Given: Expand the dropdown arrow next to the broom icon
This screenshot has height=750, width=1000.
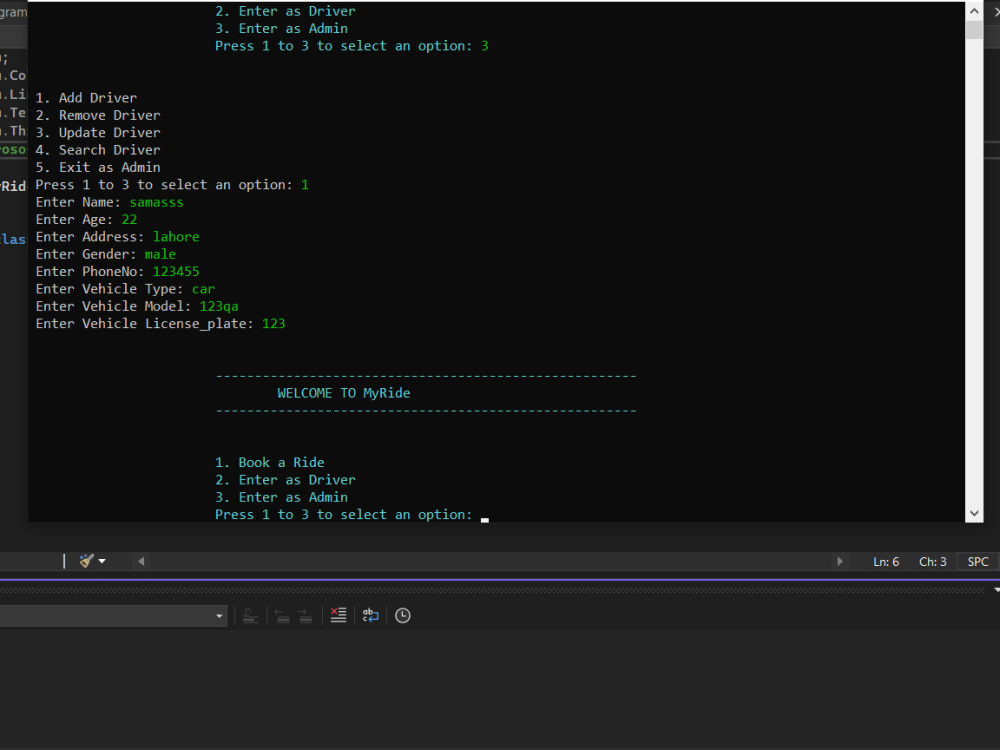Looking at the screenshot, I should pyautogui.click(x=103, y=560).
